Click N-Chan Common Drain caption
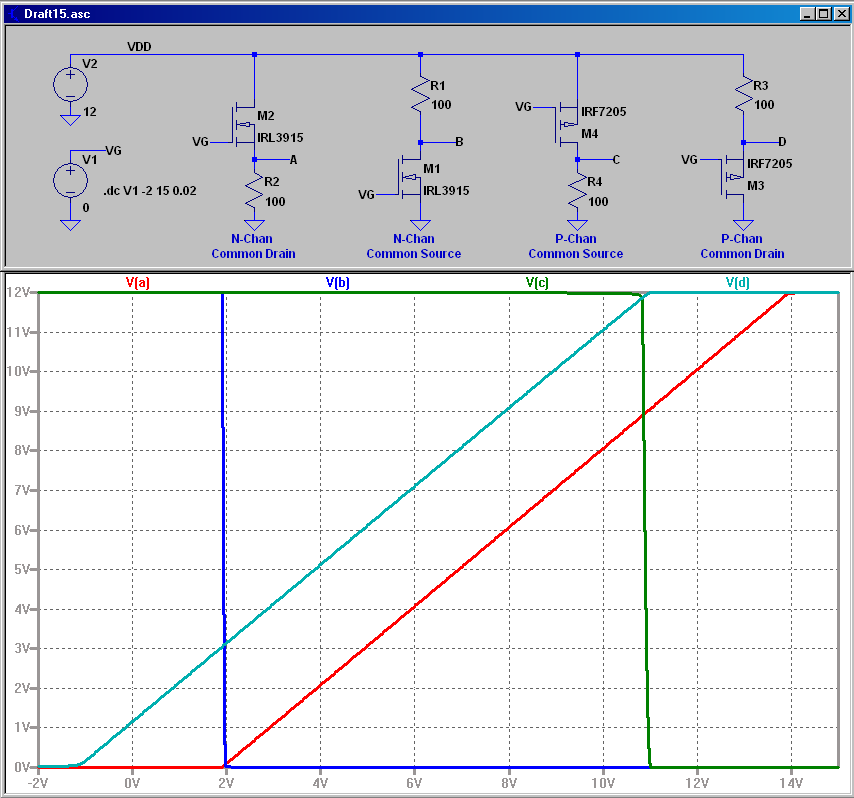The image size is (854, 798). point(253,246)
